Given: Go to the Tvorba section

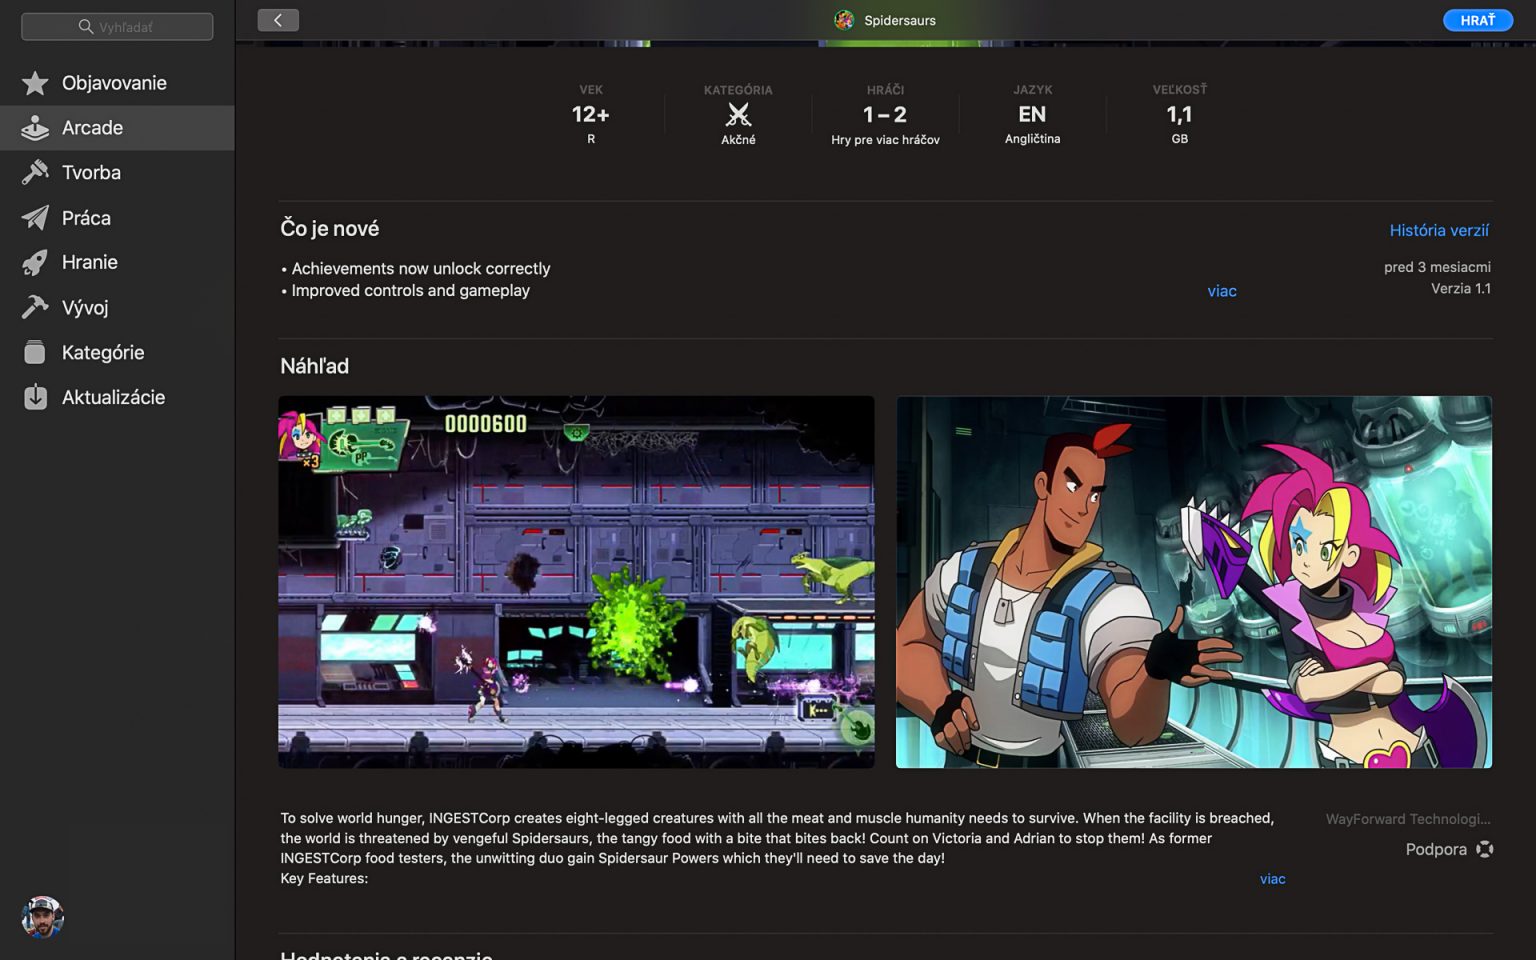Looking at the screenshot, I should coord(117,172).
